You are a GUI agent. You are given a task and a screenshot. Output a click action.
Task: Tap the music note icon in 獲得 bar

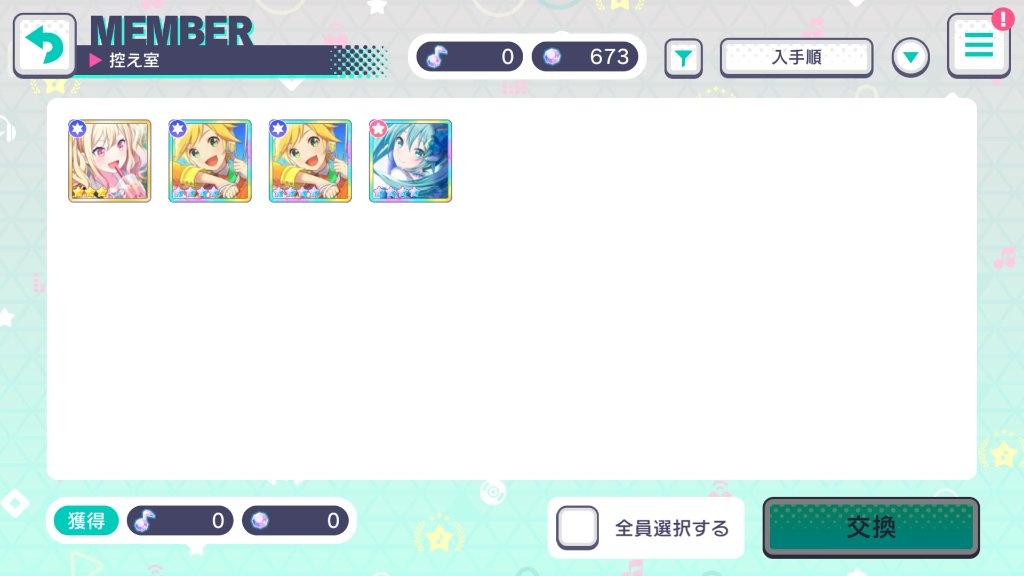click(x=144, y=520)
